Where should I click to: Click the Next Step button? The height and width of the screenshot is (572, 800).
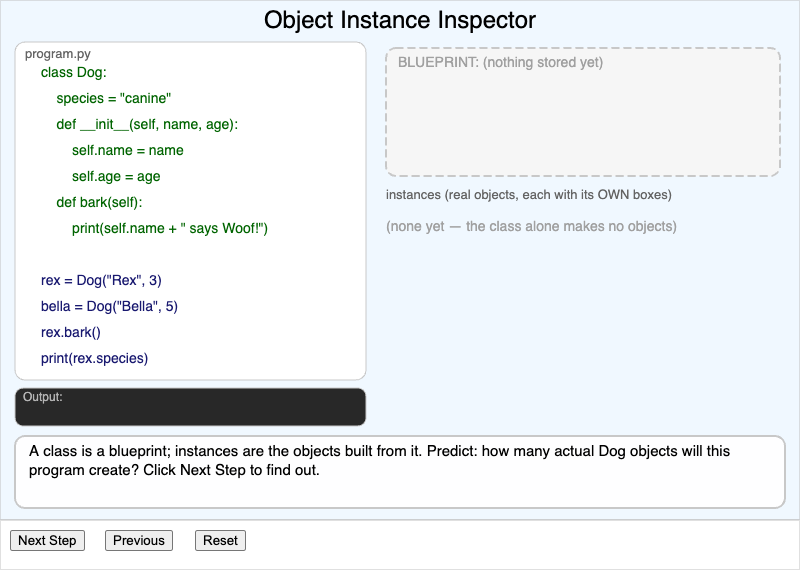[47, 540]
